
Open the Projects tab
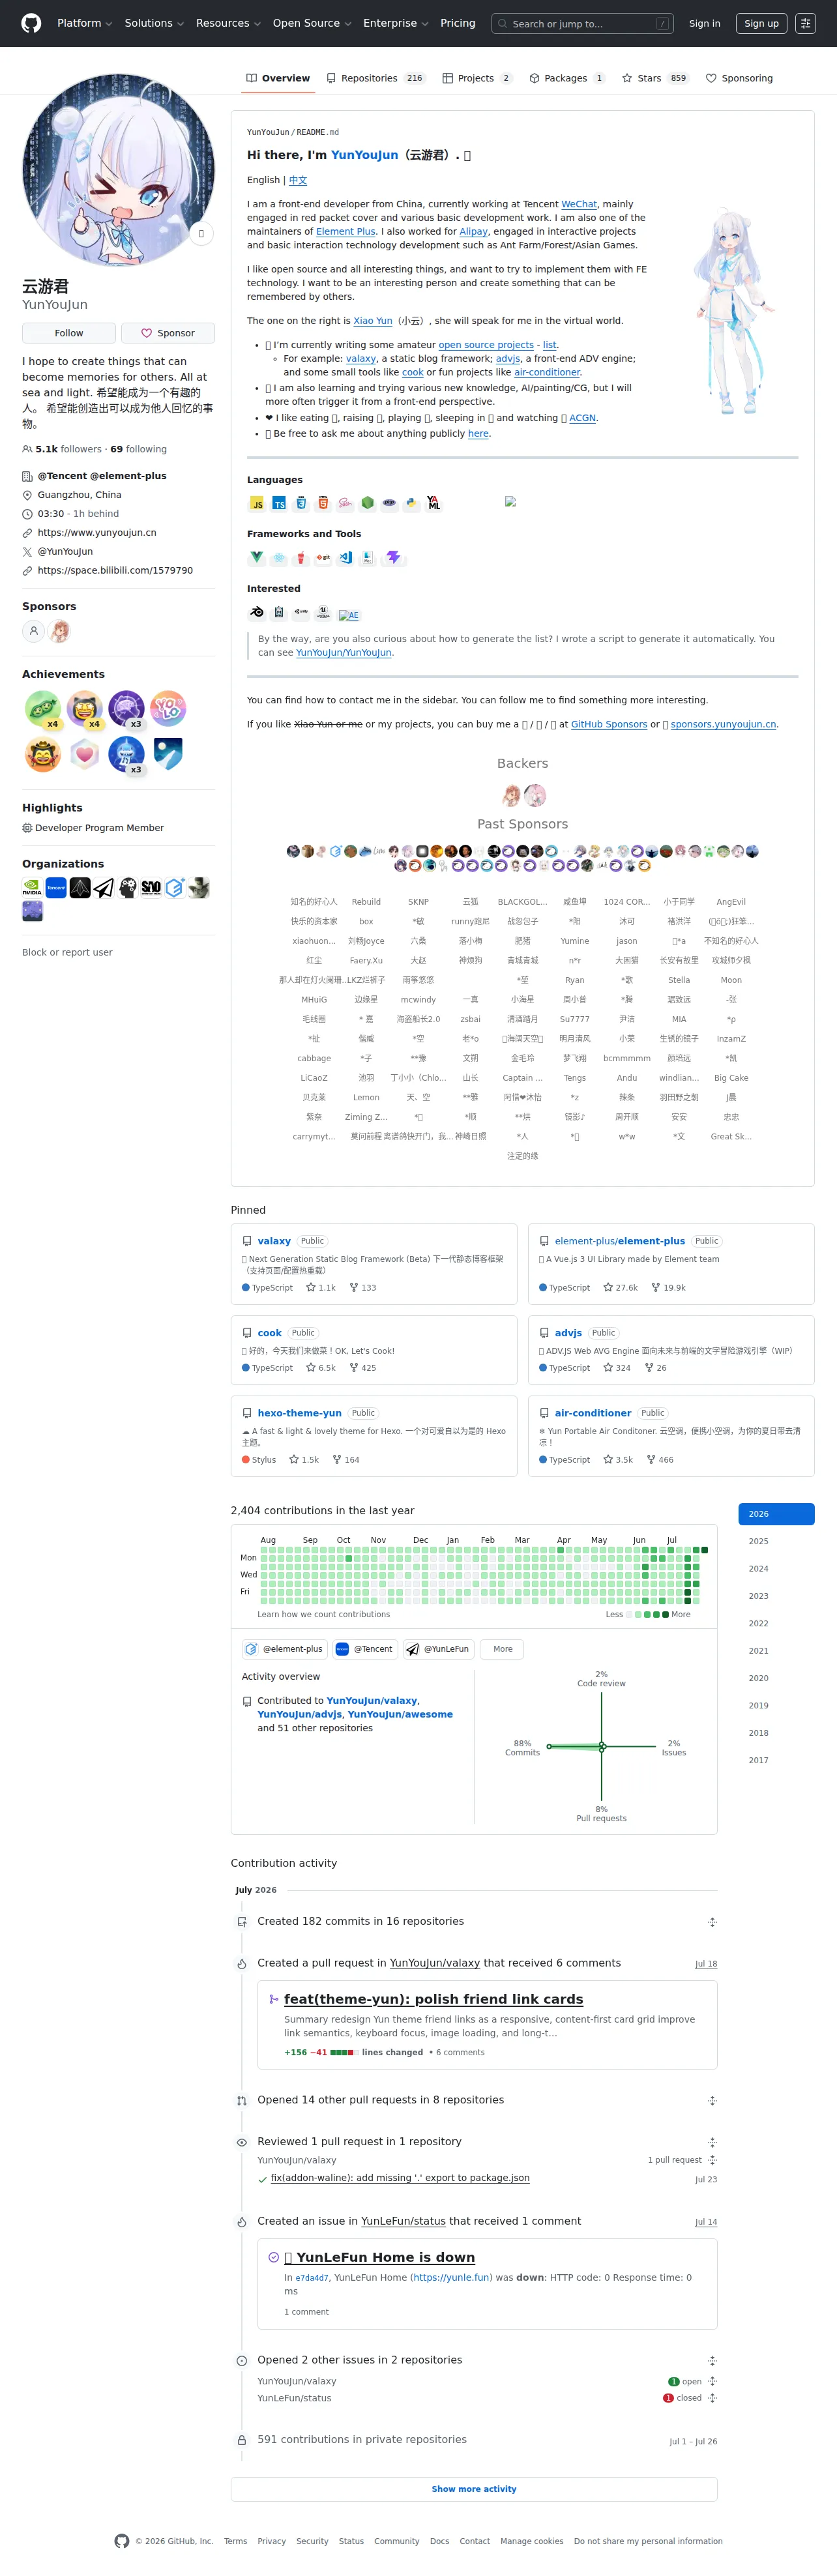coord(477,78)
